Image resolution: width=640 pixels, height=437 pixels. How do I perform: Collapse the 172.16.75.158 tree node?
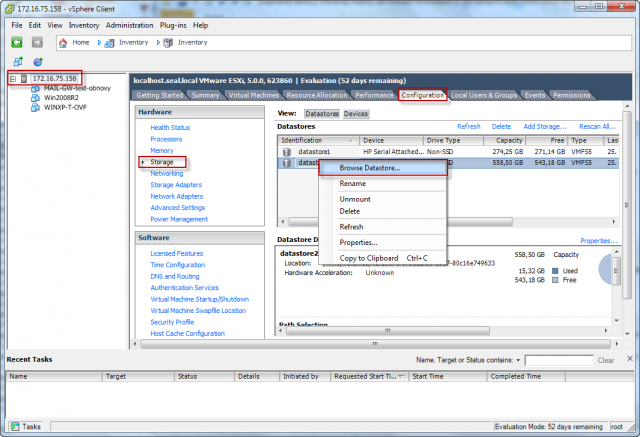13,78
